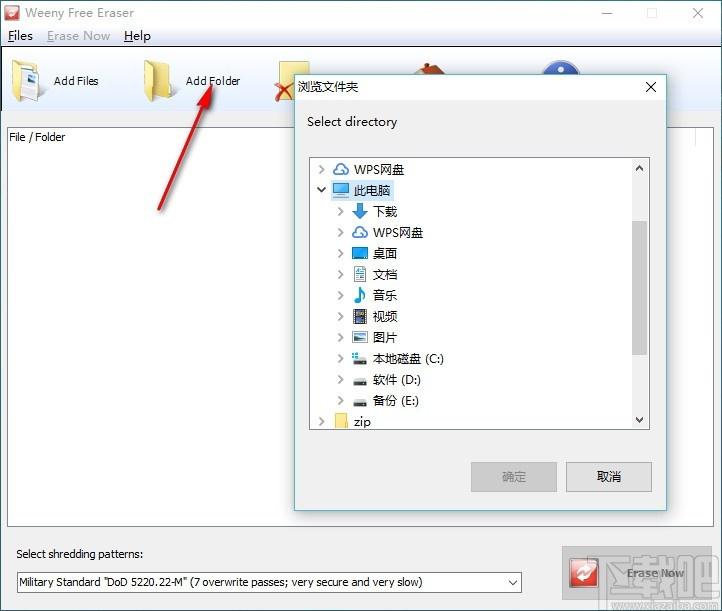Click the 软件 (D:) drive icon

coord(360,380)
